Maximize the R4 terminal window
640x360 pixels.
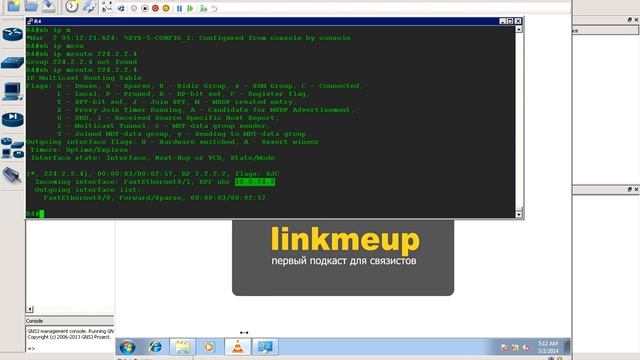coord(510,21)
